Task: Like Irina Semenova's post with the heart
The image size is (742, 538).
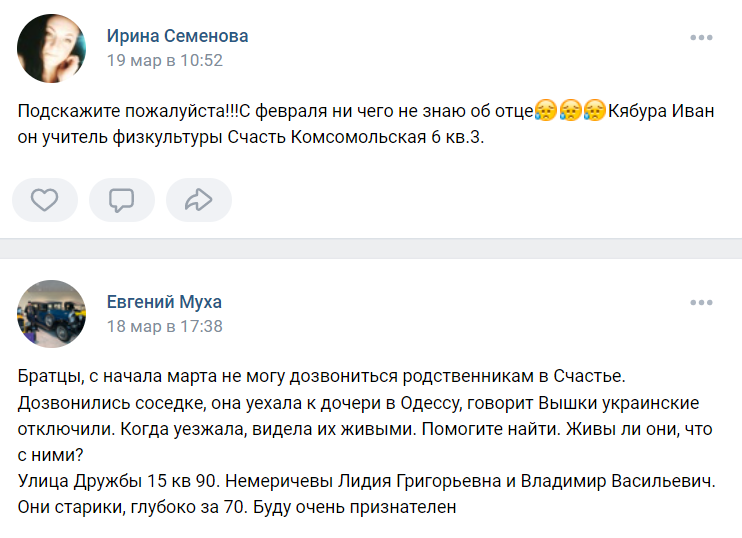Action: point(45,200)
